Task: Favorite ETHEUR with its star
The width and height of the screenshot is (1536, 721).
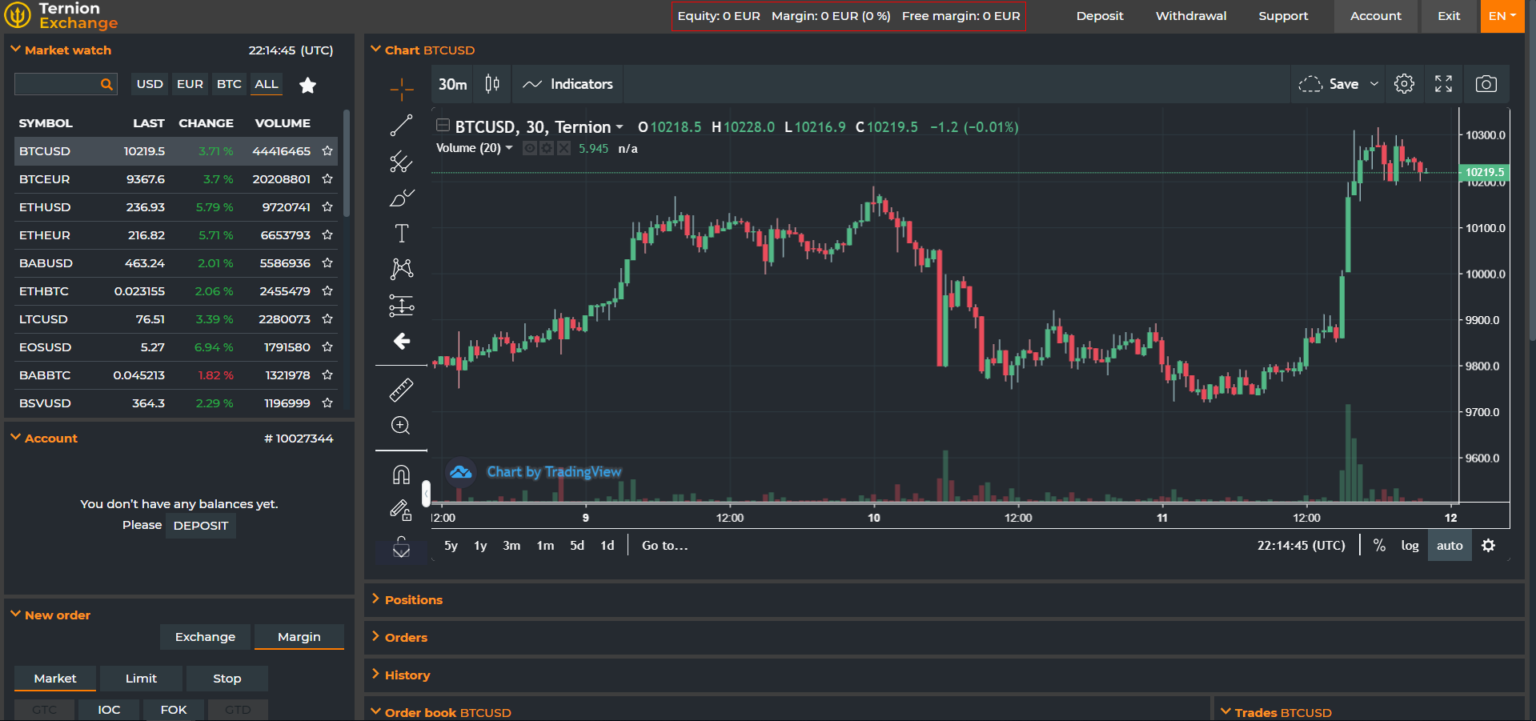Action: click(x=327, y=235)
